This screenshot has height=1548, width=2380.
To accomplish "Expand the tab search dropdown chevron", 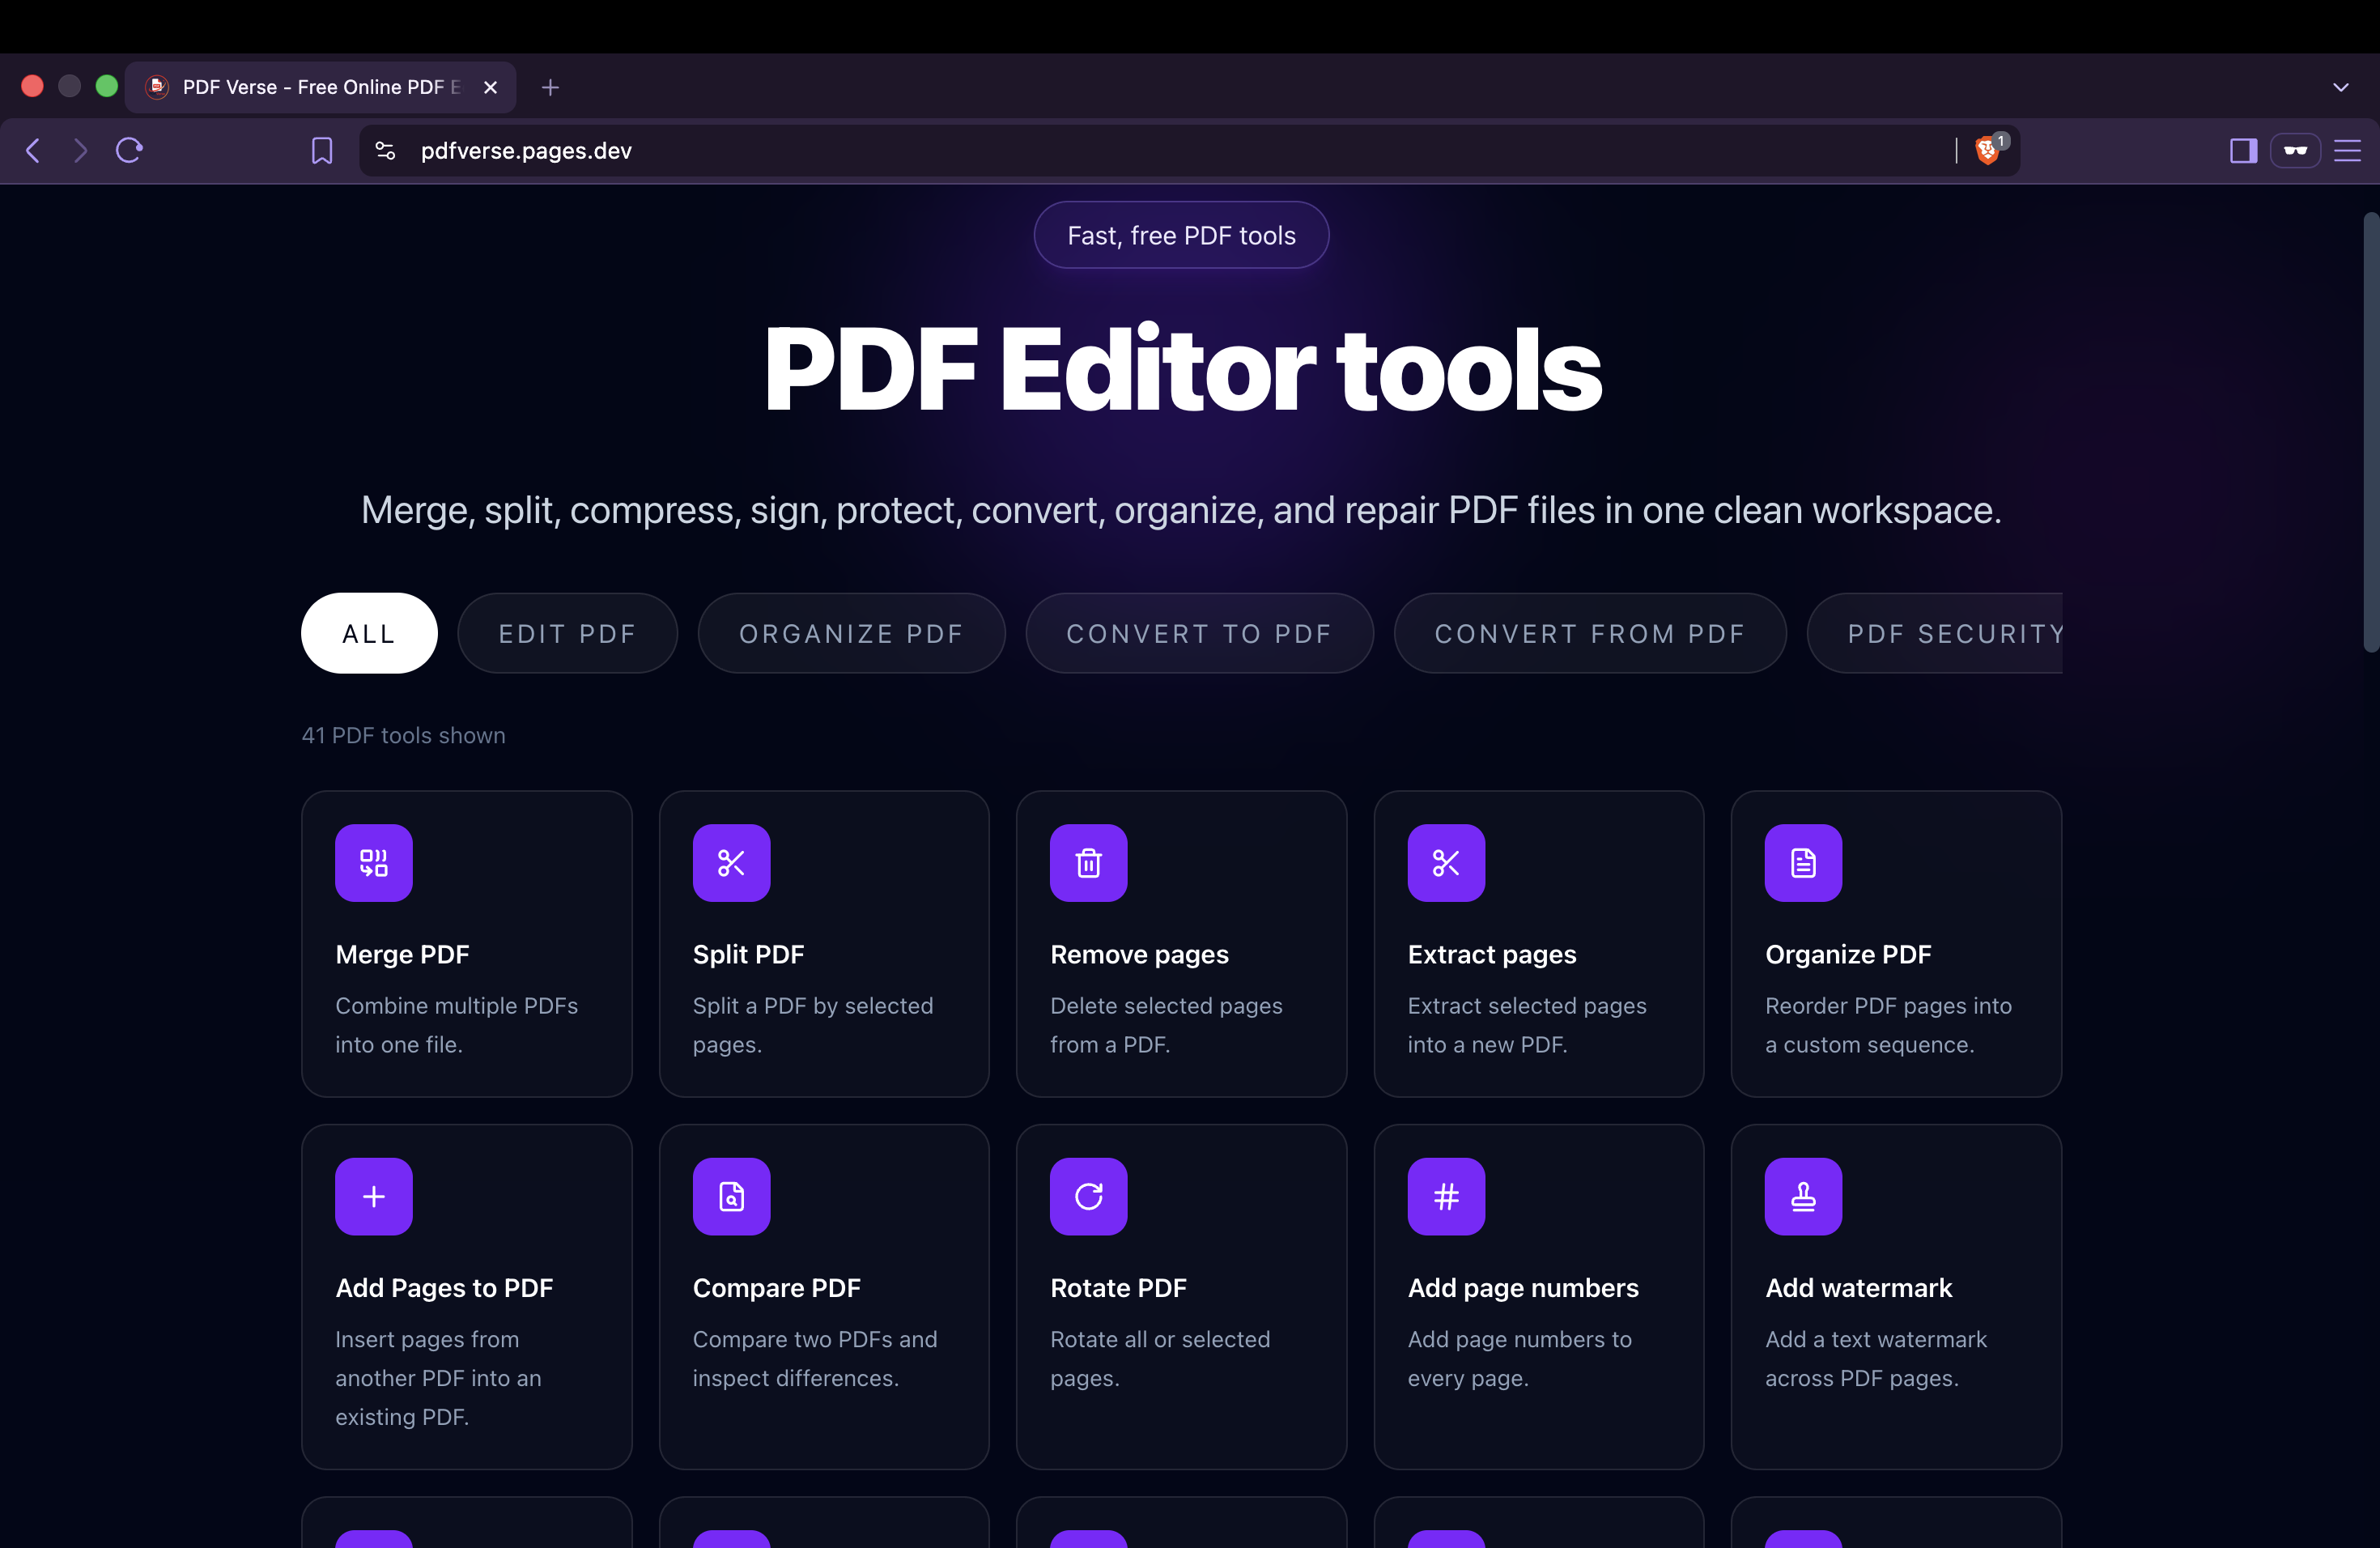I will click(x=2341, y=87).
